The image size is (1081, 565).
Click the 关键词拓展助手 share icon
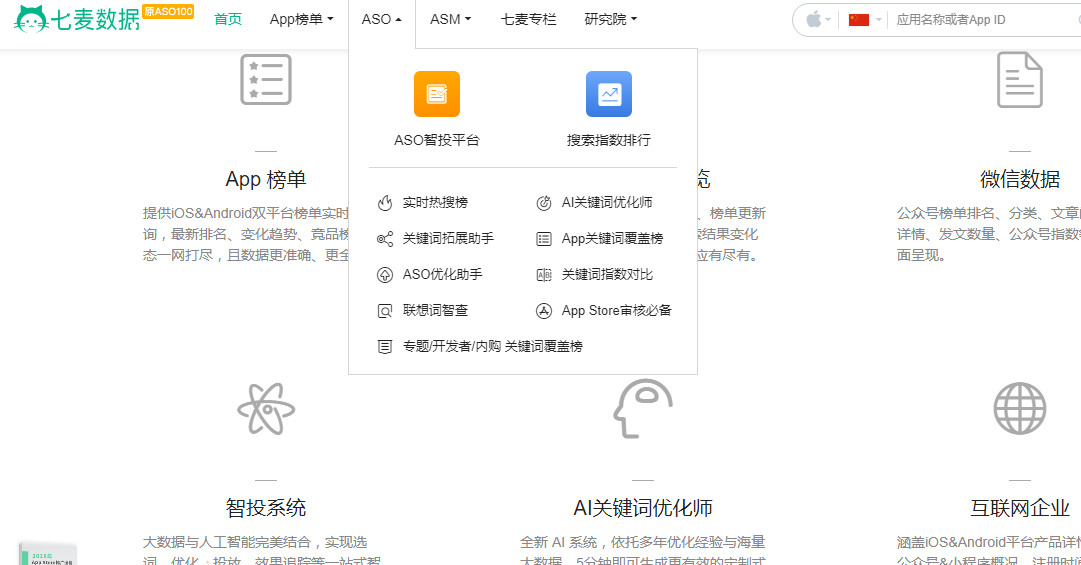[385, 239]
